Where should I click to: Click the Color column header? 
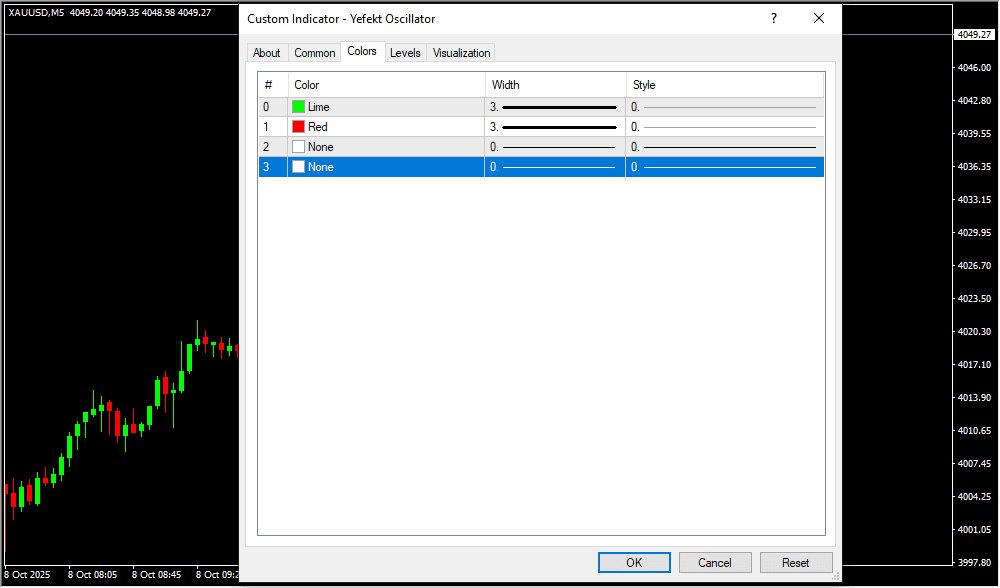click(x=386, y=85)
